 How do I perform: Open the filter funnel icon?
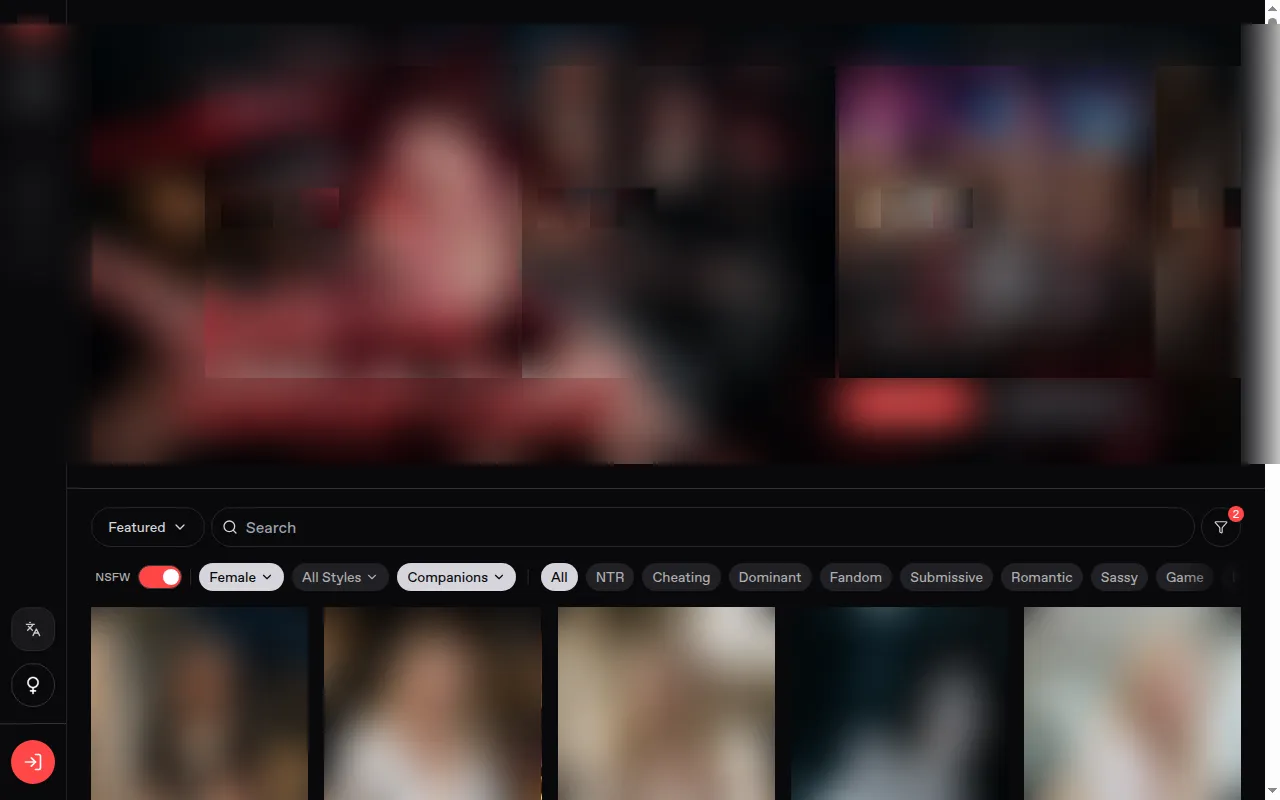[1221, 527]
